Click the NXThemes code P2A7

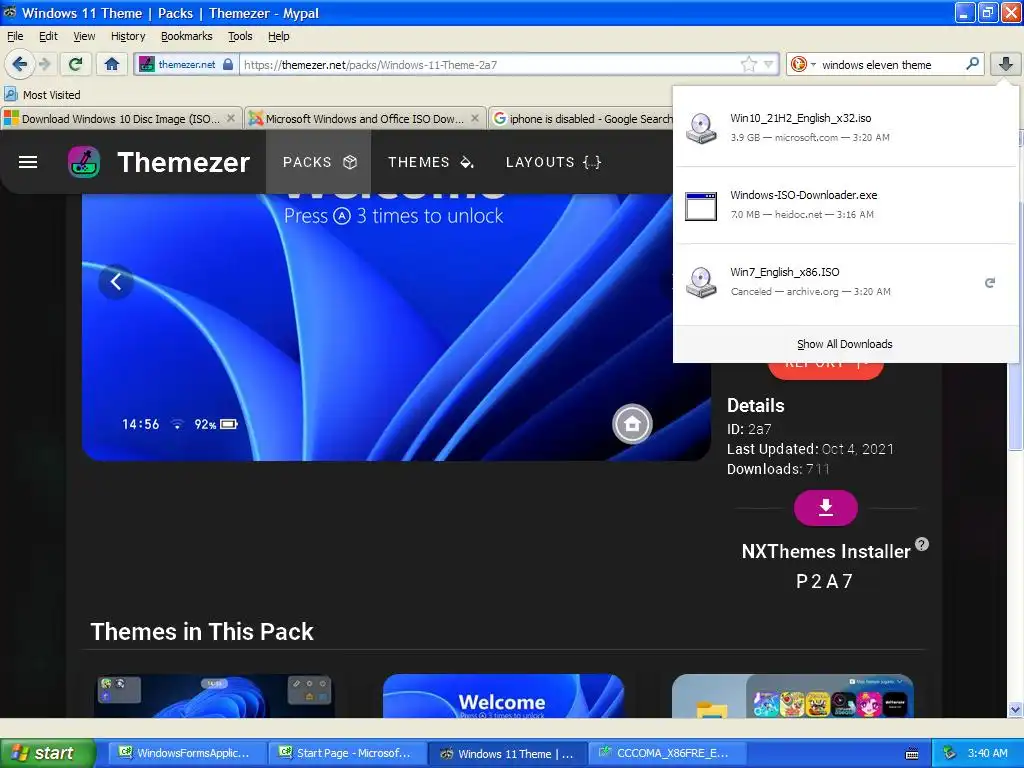coord(825,581)
